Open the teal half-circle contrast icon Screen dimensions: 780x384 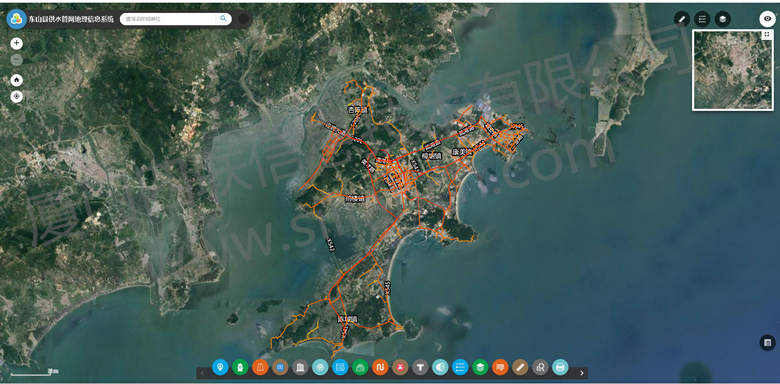440,368
